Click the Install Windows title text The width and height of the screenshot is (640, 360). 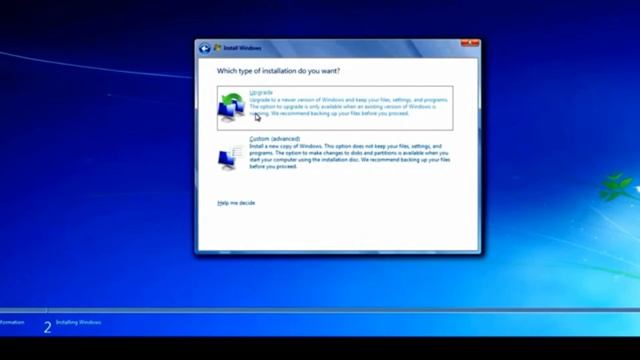pos(242,48)
